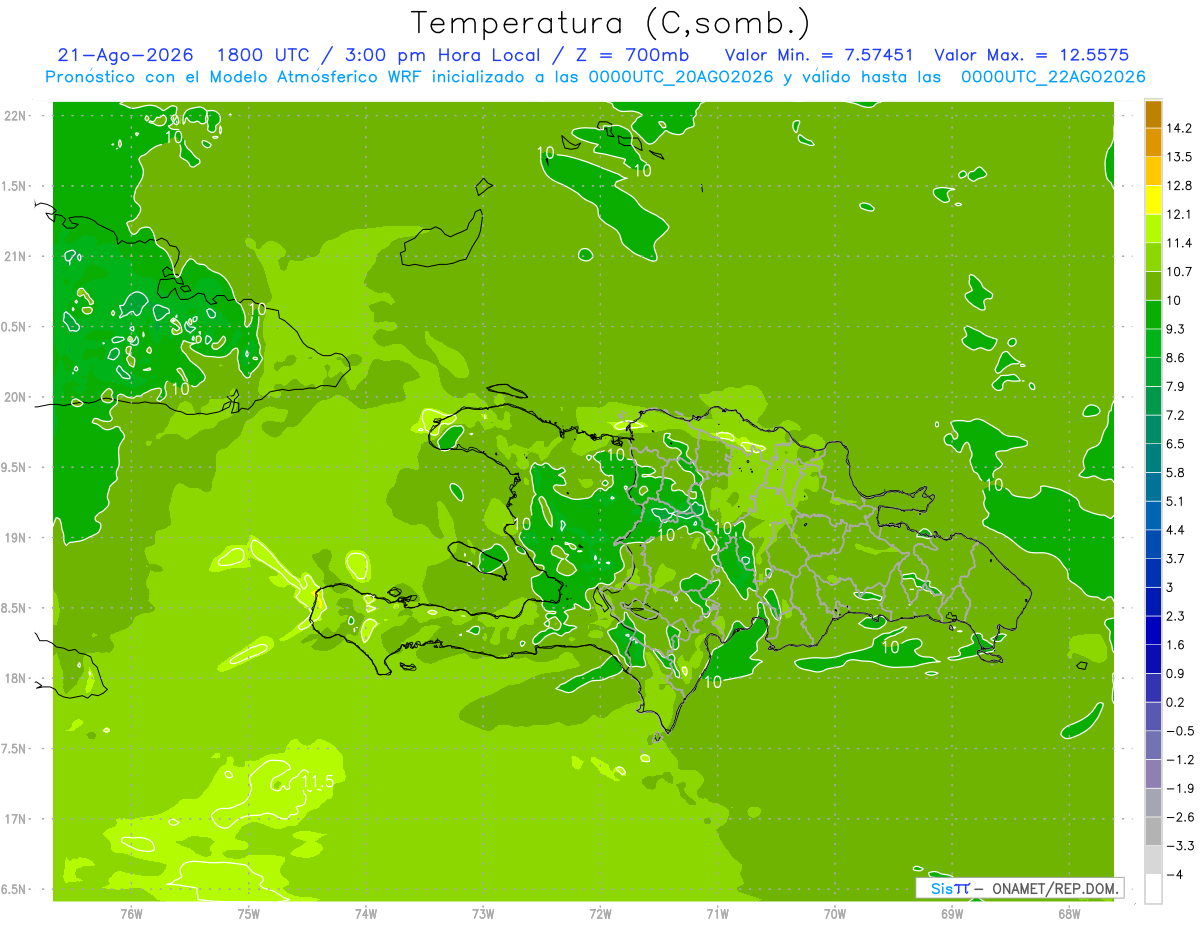Click the '75W' longitude label

[x=249, y=914]
